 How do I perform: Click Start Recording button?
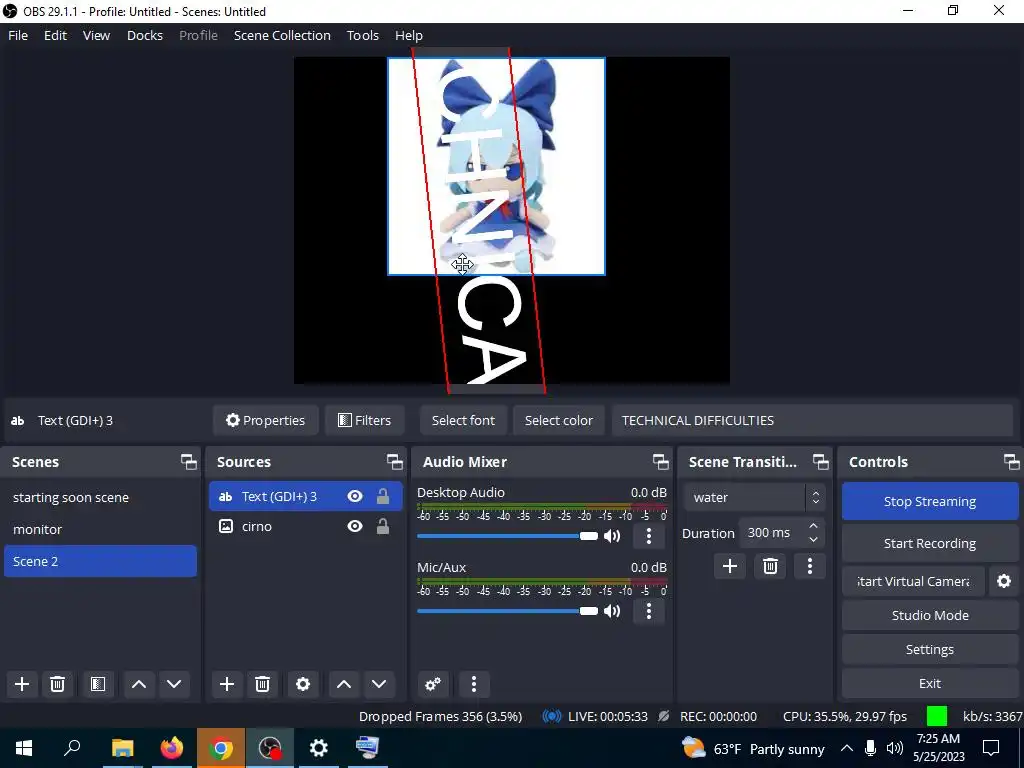[929, 543]
